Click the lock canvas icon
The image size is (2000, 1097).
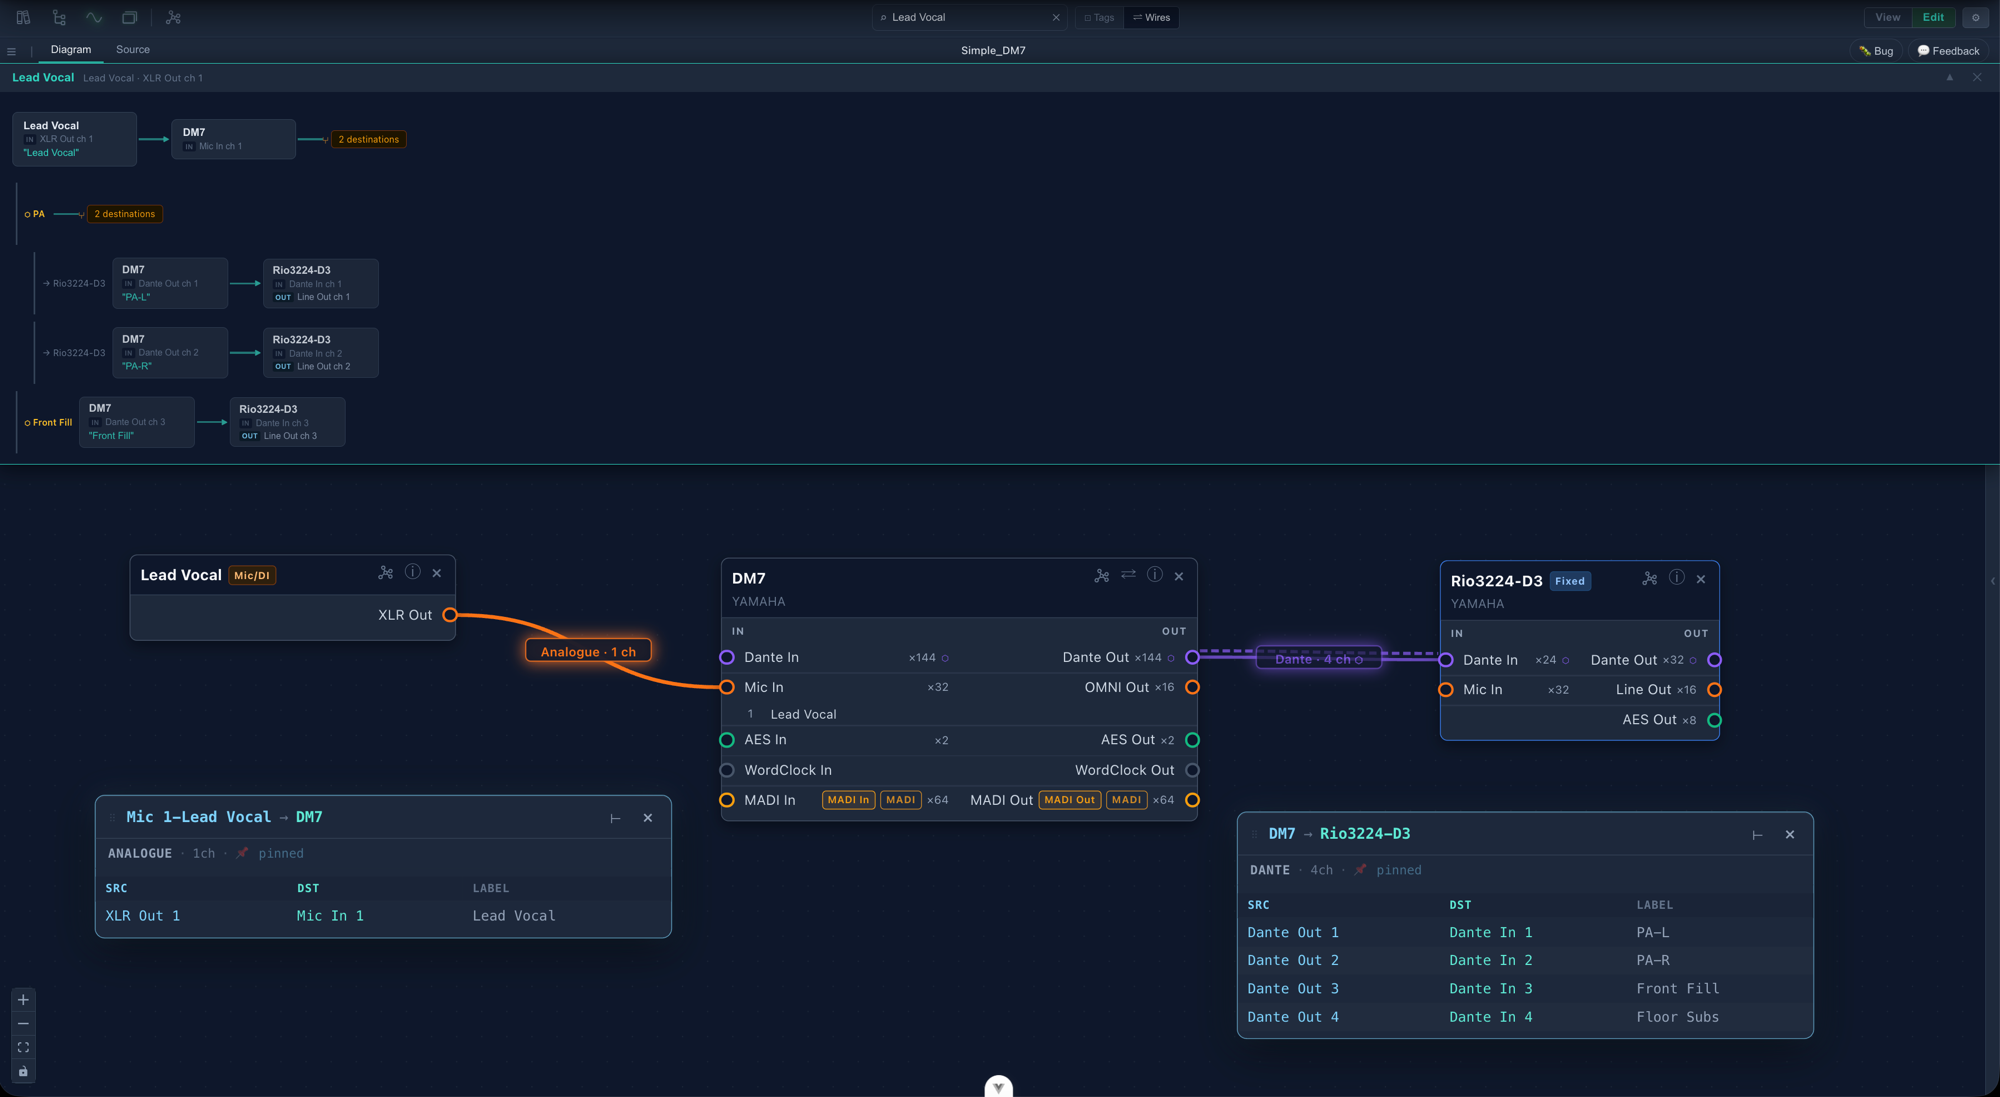[x=23, y=1072]
